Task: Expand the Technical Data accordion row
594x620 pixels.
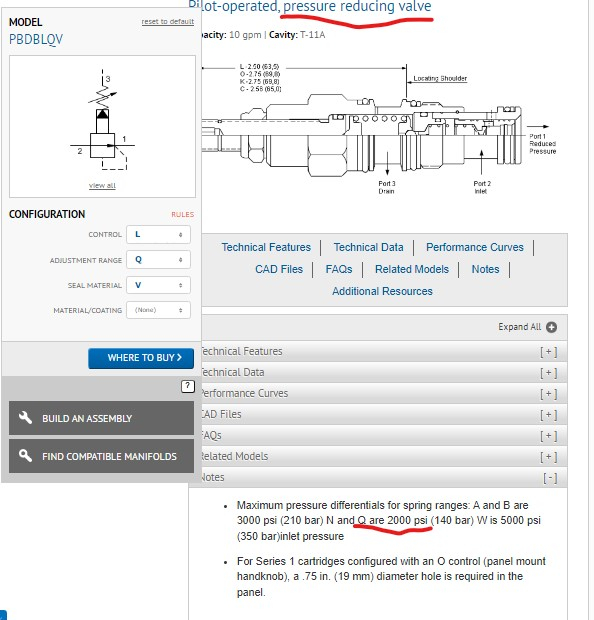Action: [384, 372]
